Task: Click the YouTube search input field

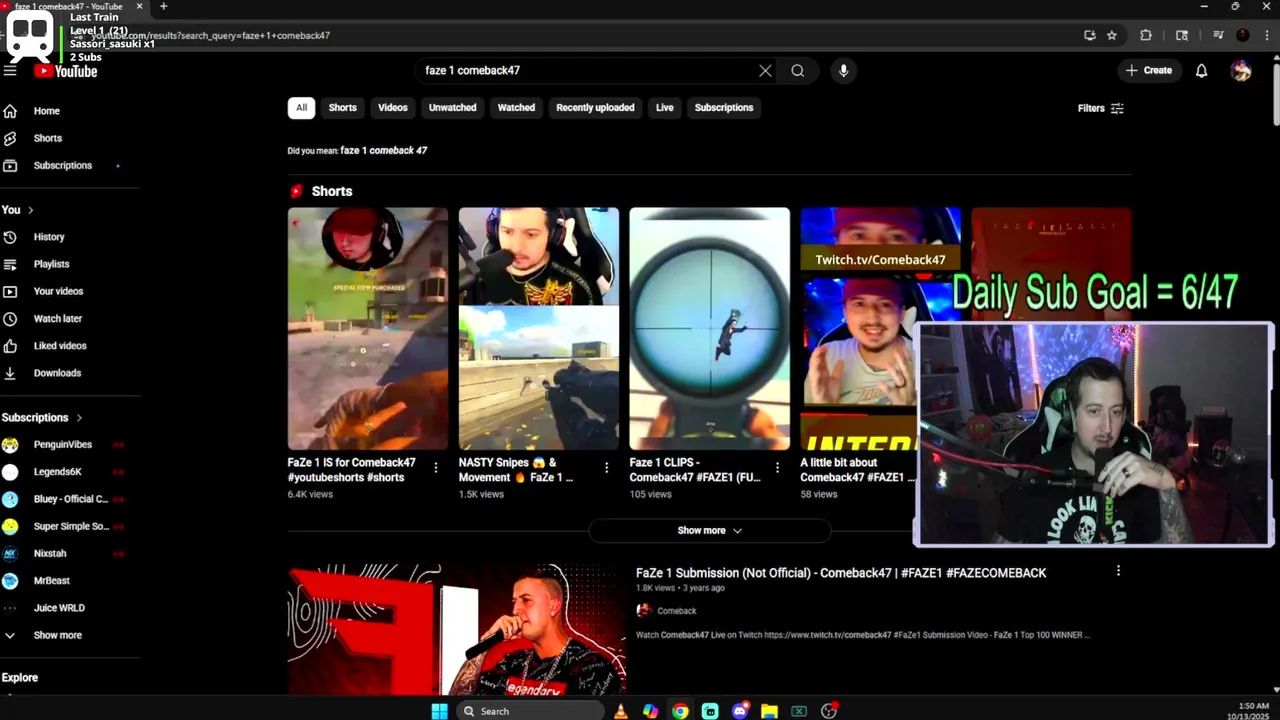Action: pos(588,70)
